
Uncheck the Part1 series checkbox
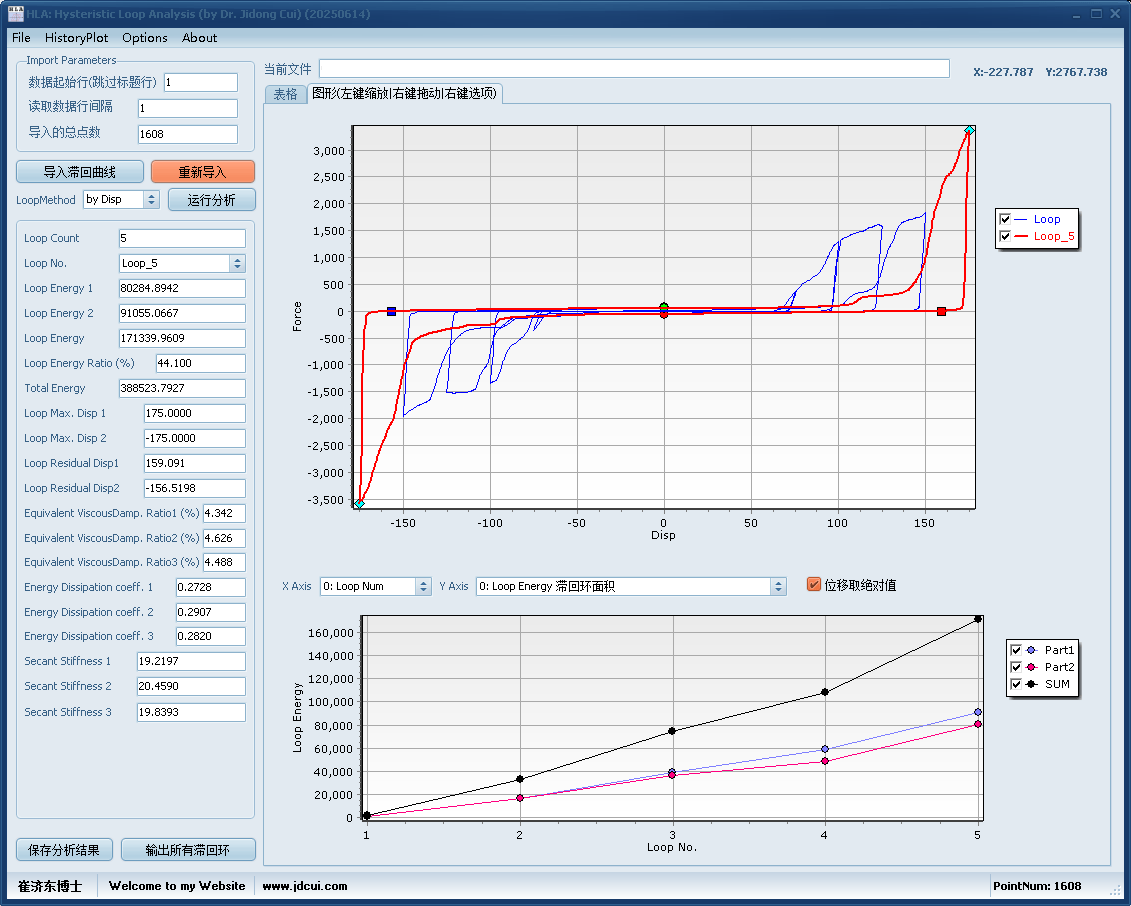coord(1016,650)
